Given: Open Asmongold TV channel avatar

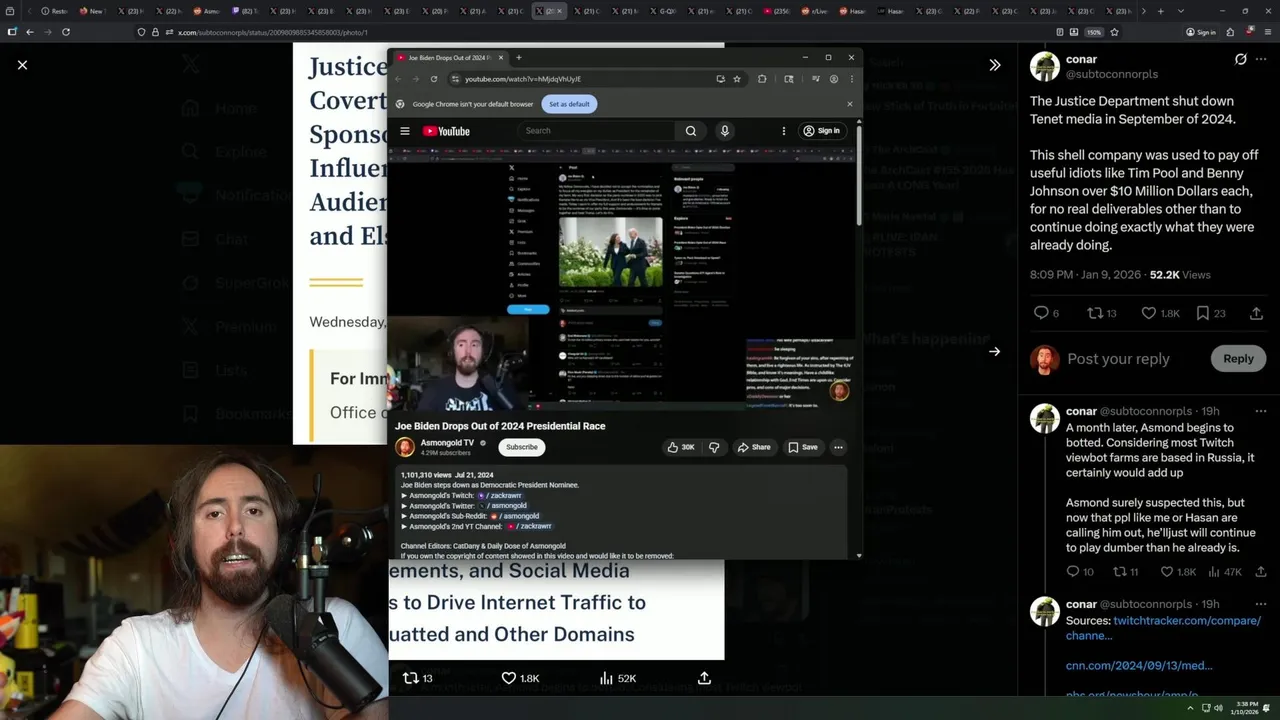Looking at the screenshot, I should (405, 447).
